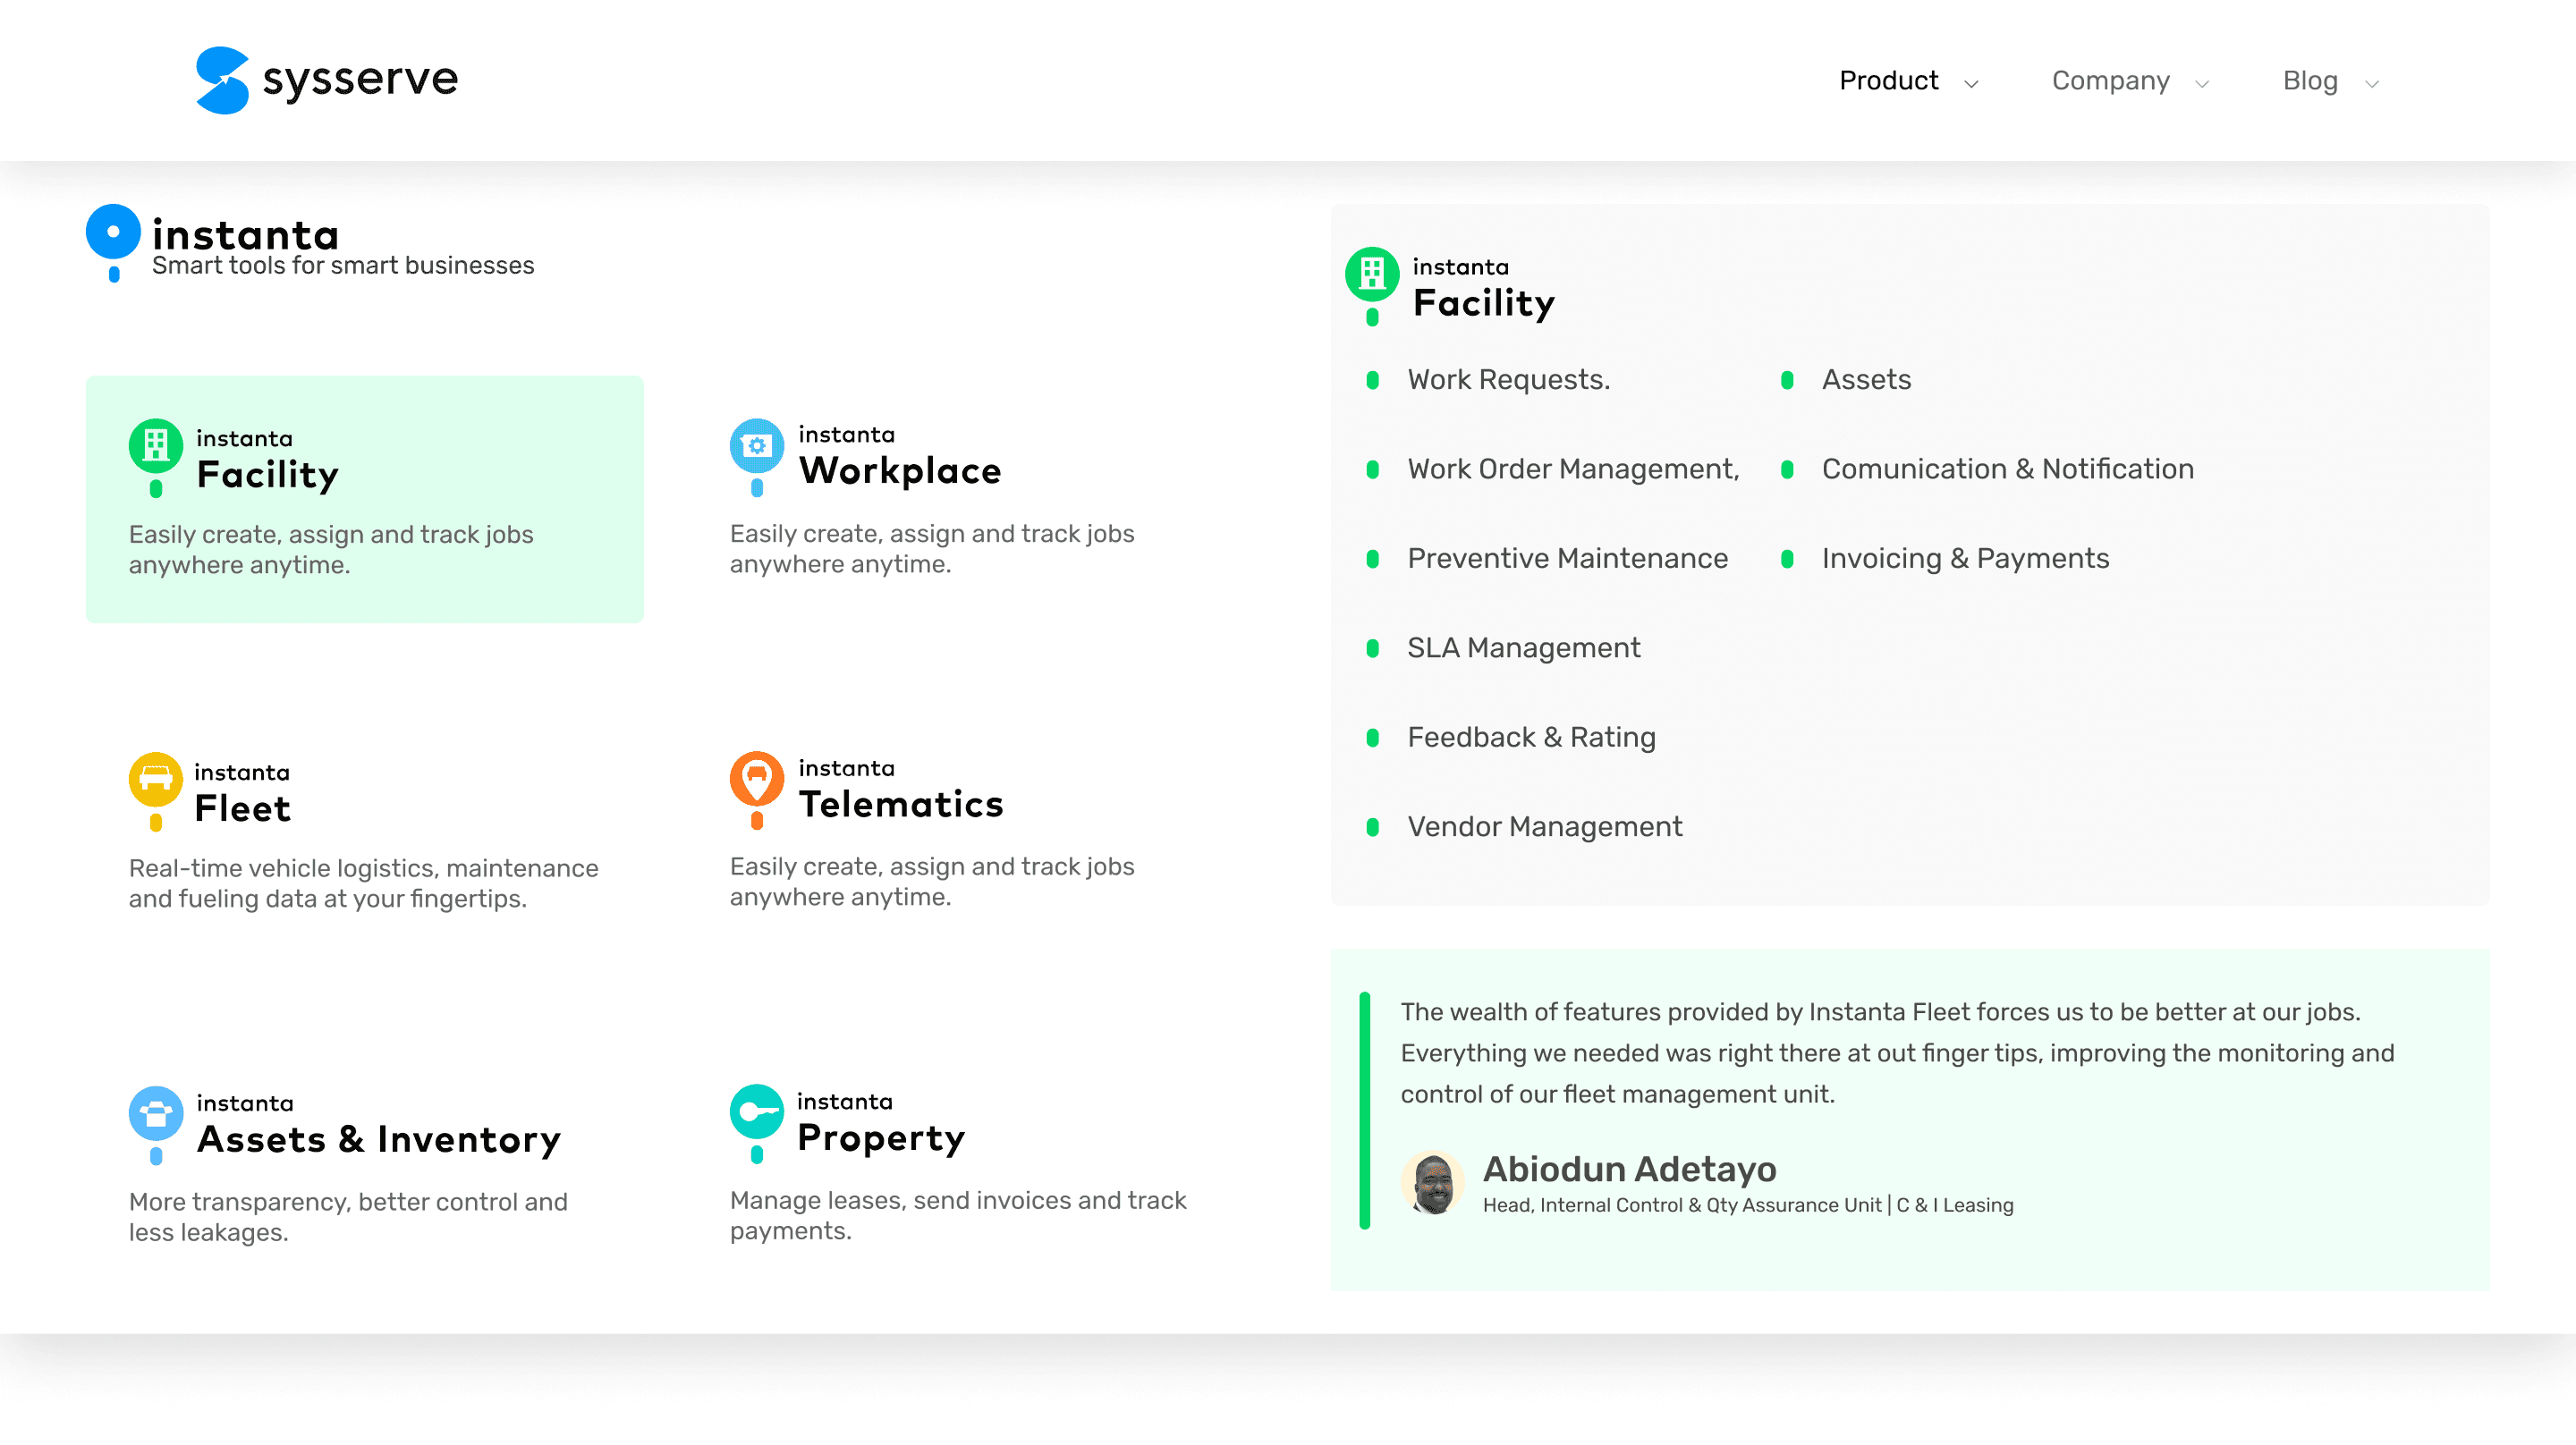Expand the Company dropdown chevron
Screen dimensions: 2576x1445
click(x=2202, y=83)
